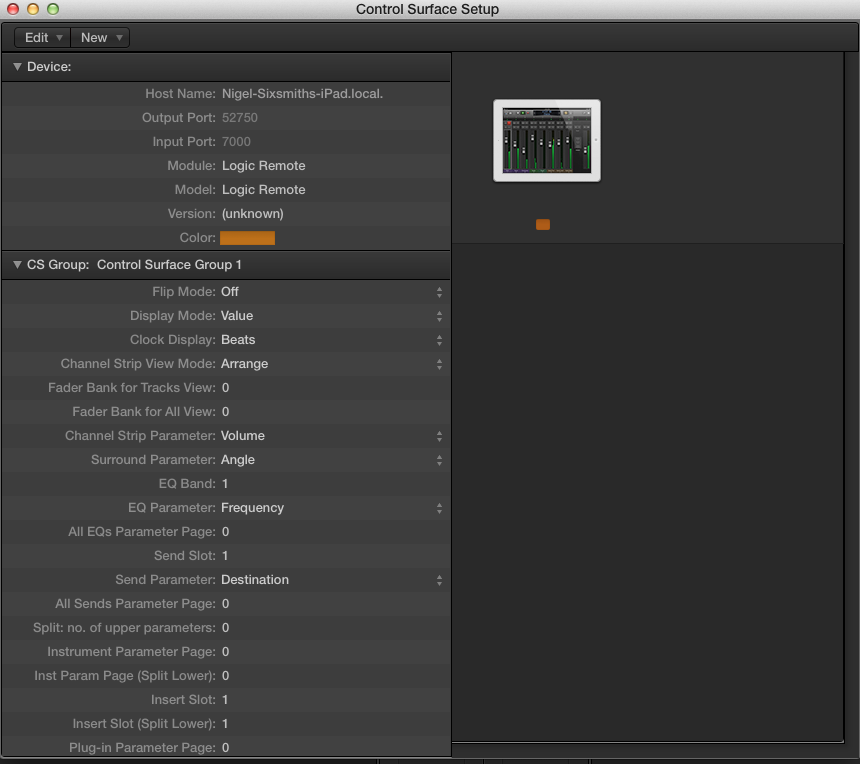Click Fader Bank for Tracks View value

tap(225, 388)
